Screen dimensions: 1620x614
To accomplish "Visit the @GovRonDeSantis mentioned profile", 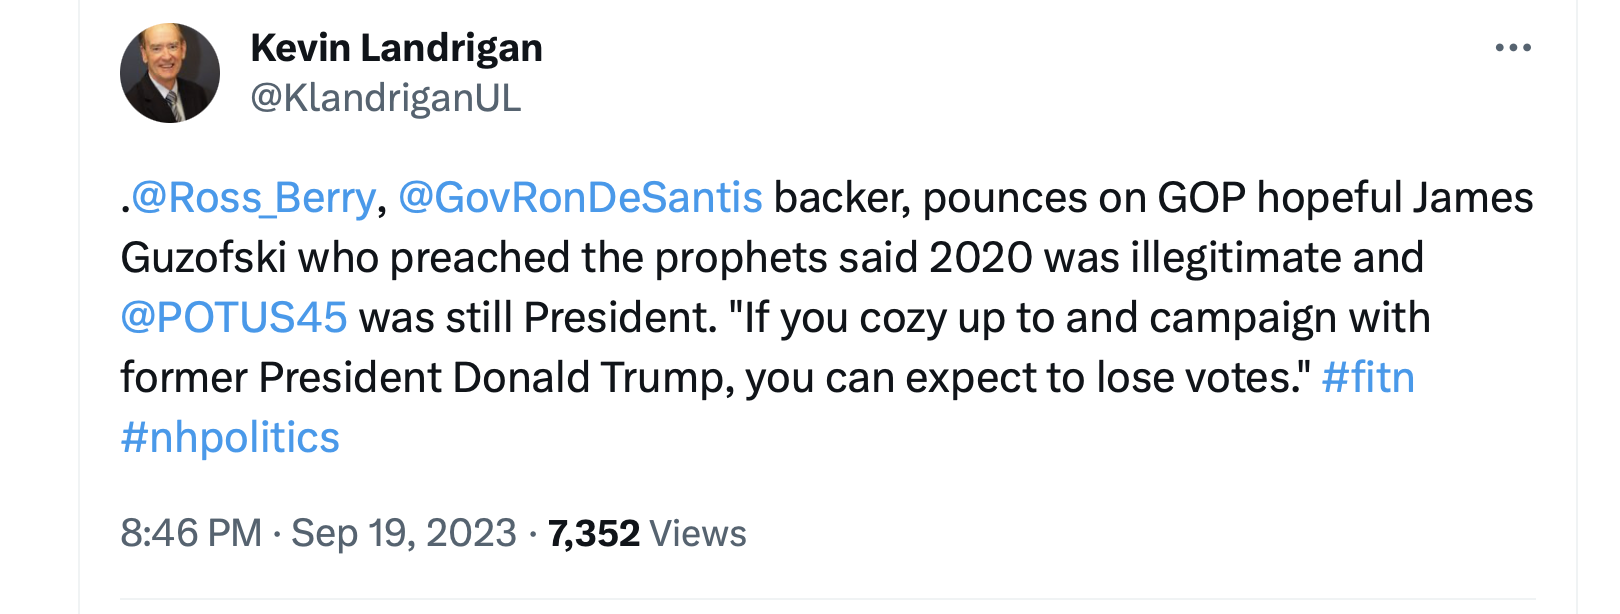I will pos(580,198).
